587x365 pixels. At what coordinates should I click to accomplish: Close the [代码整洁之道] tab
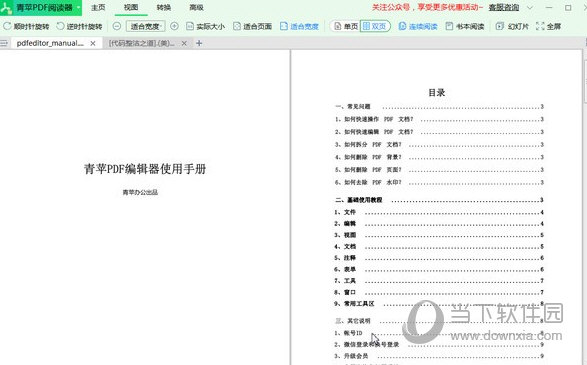(x=184, y=43)
